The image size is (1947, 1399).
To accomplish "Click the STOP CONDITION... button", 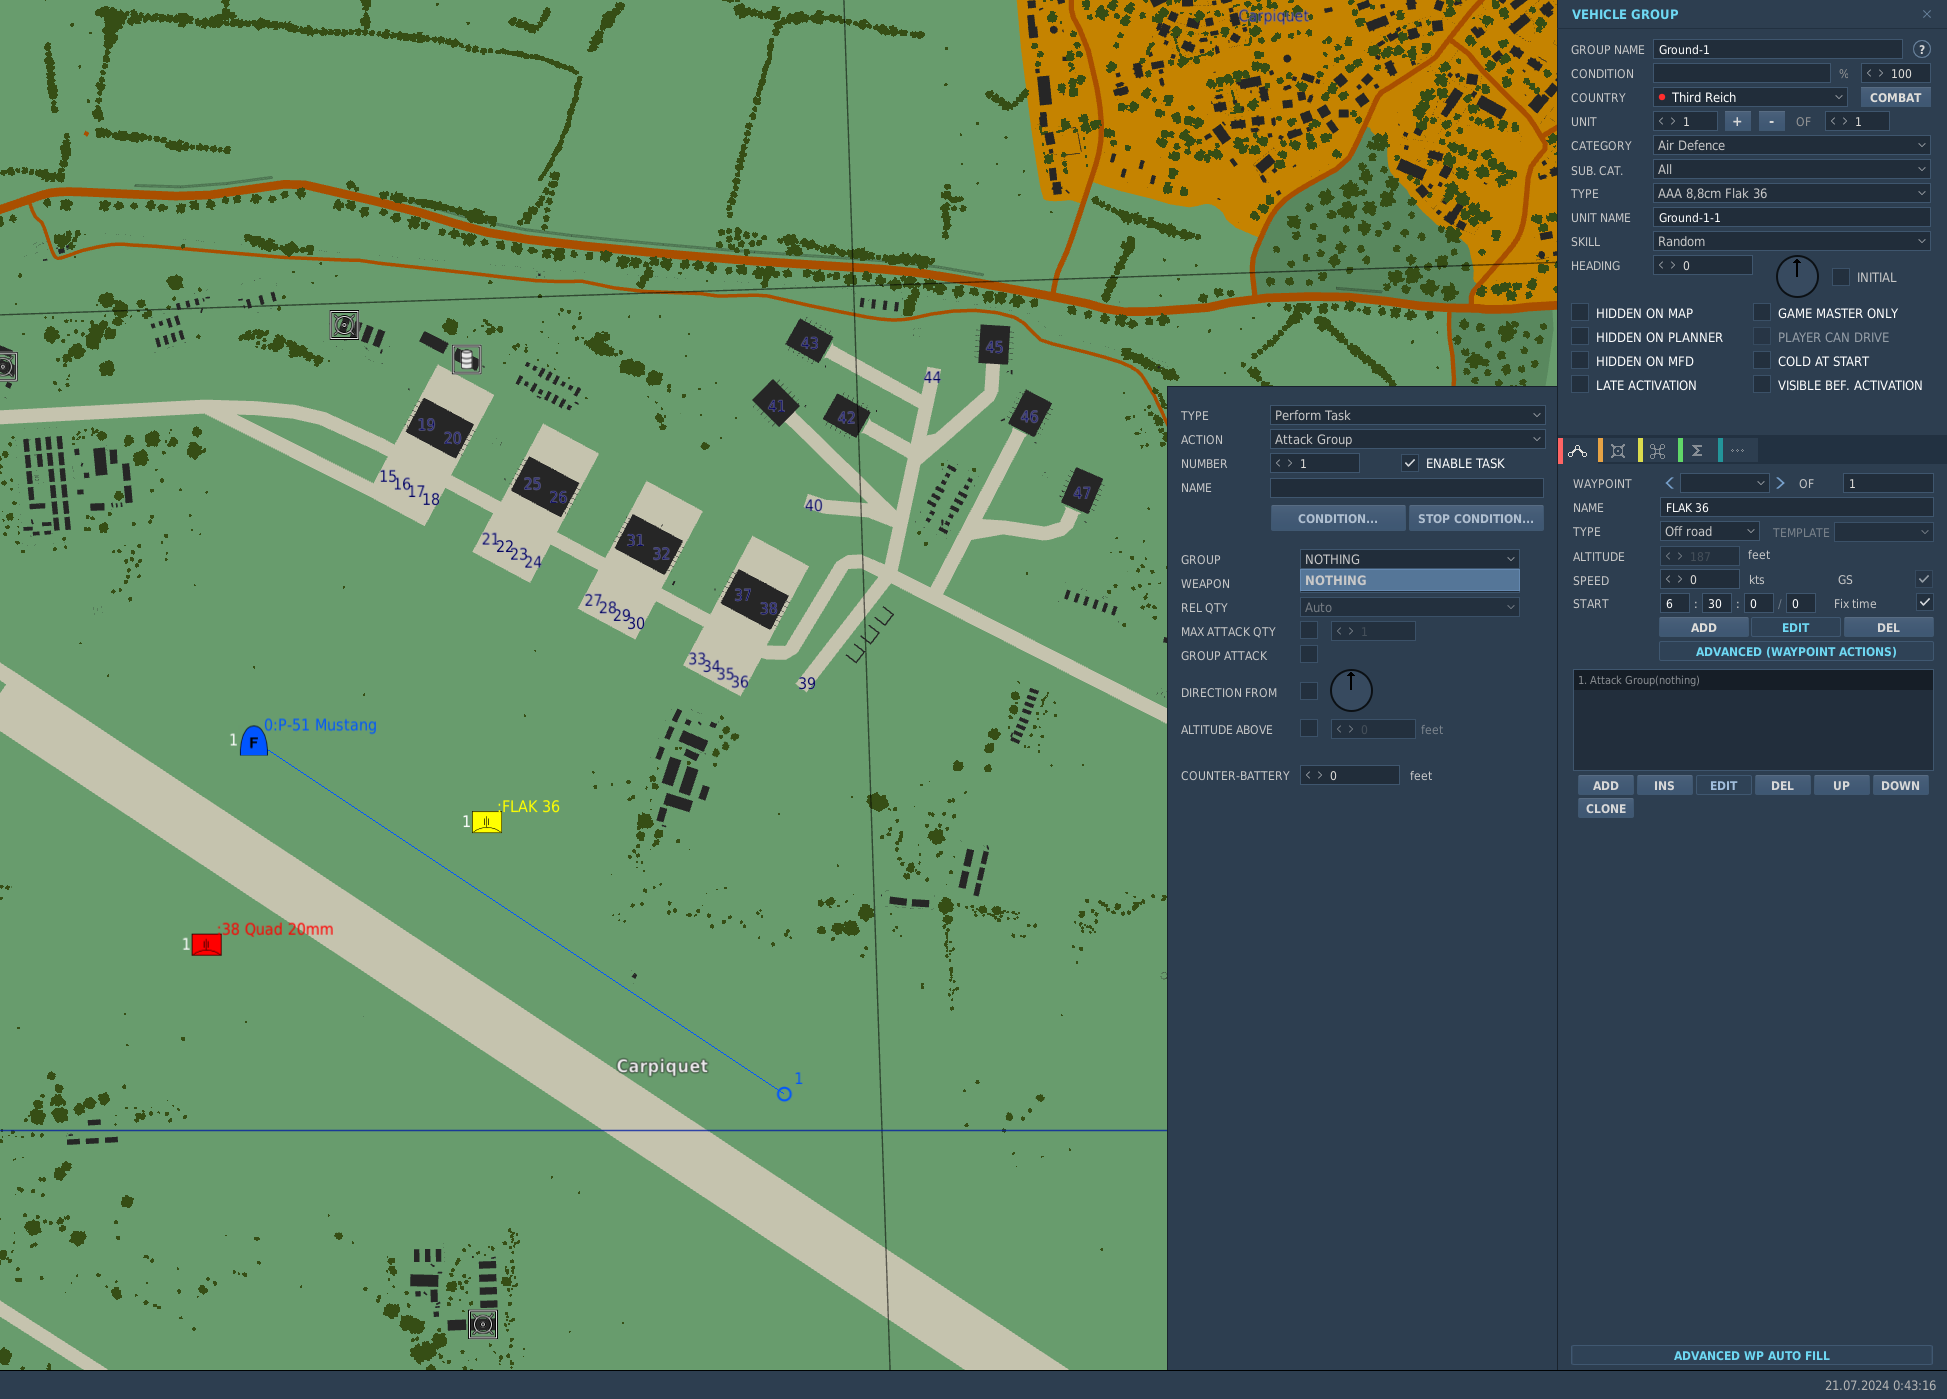I will pos(1476,518).
